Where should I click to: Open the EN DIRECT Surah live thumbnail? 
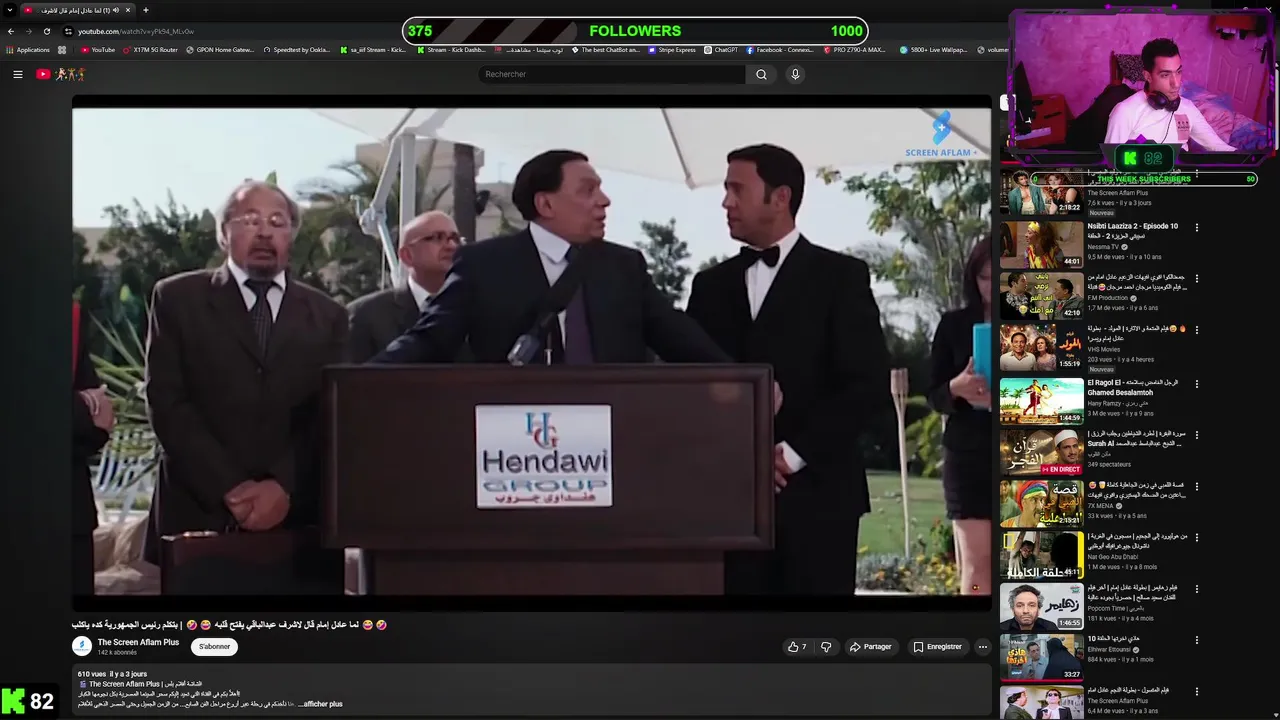(1041, 451)
